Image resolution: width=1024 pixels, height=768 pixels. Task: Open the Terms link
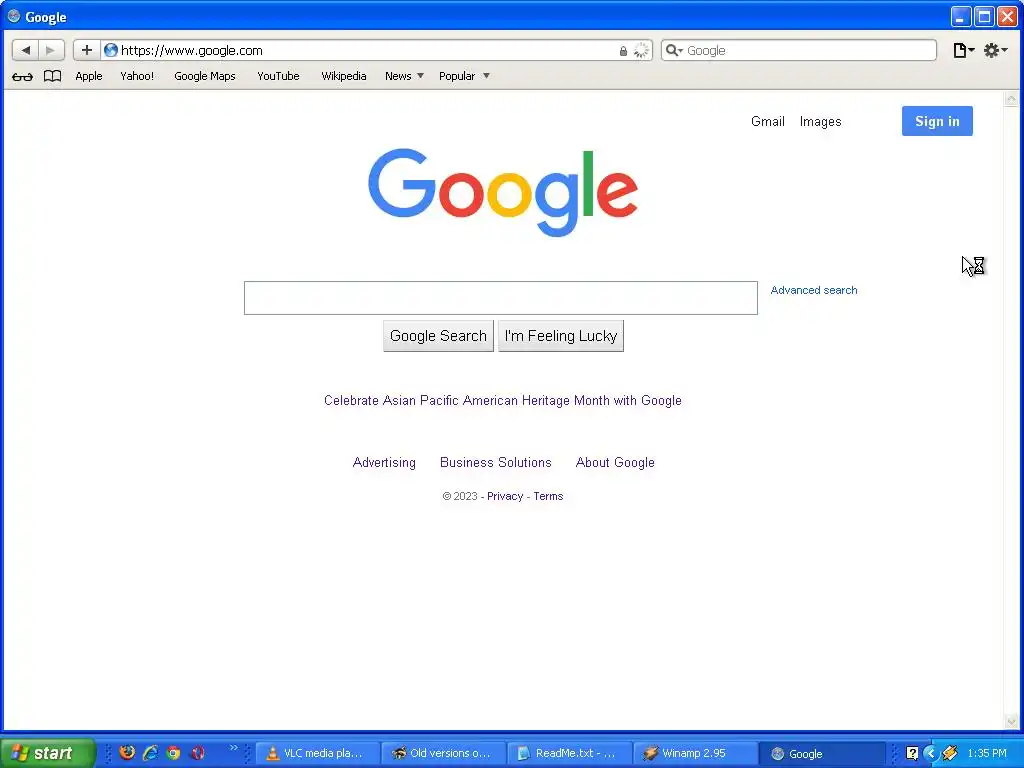[548, 496]
